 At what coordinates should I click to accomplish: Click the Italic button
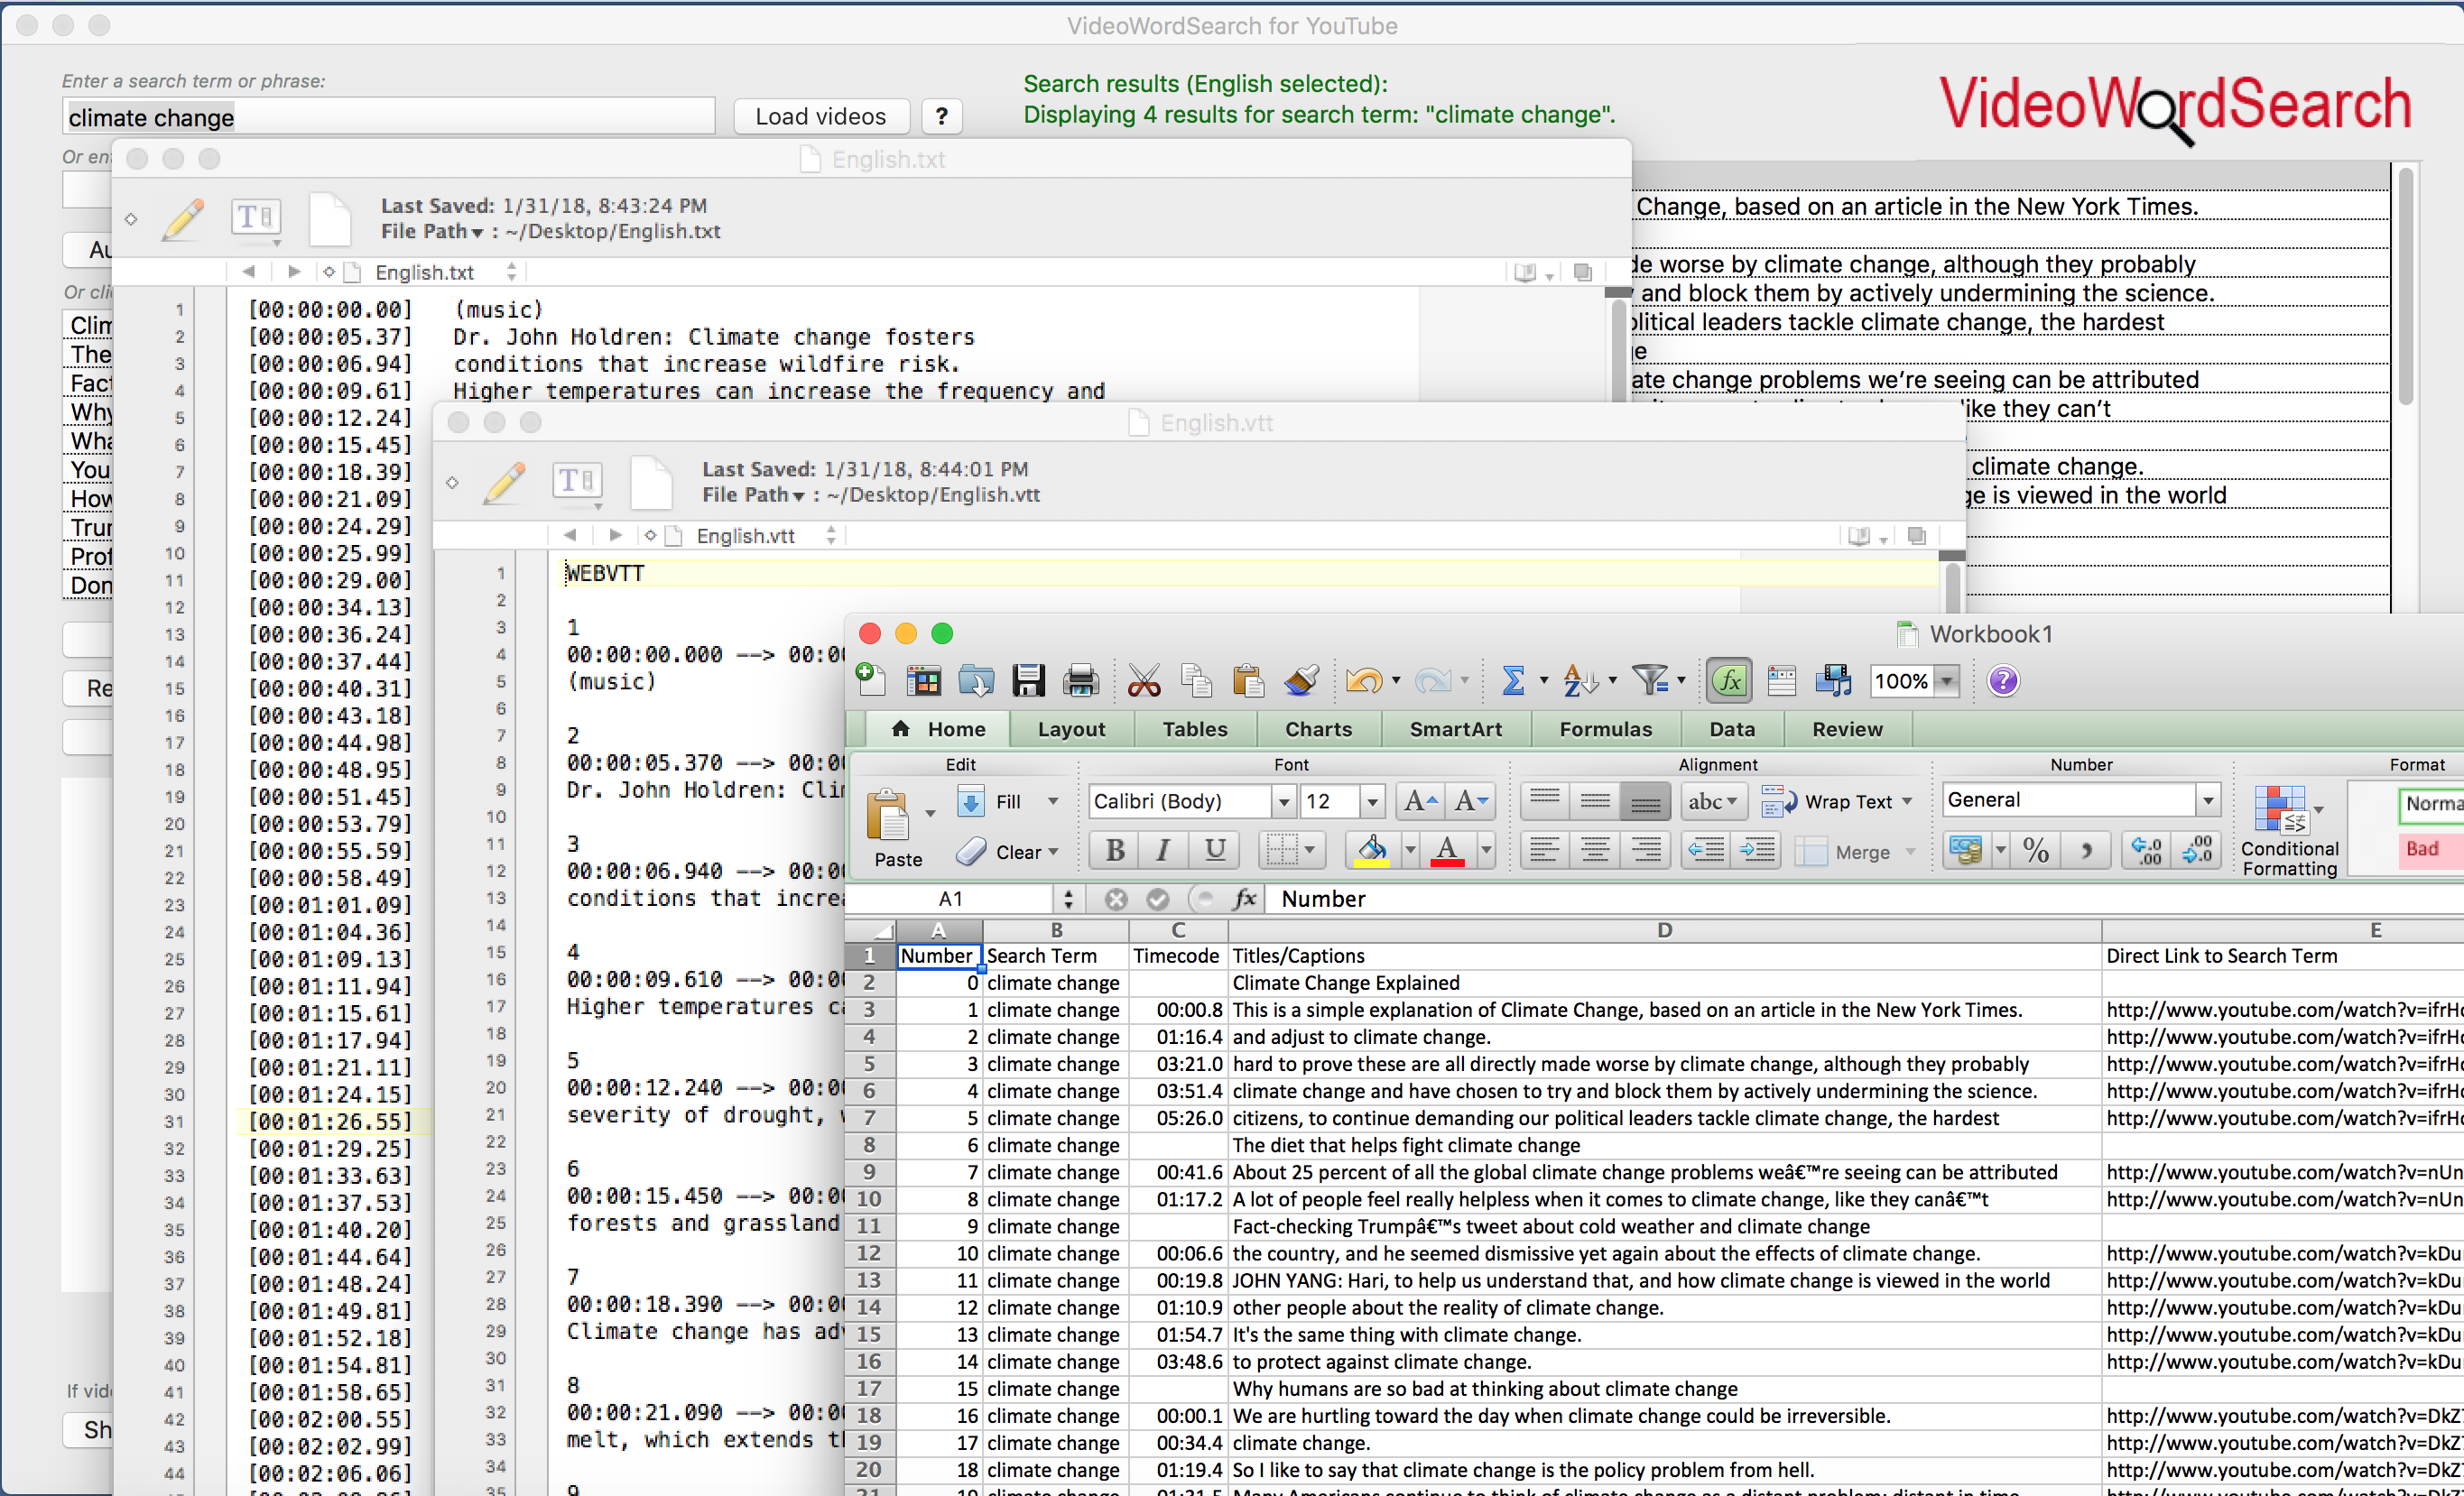click(1163, 850)
